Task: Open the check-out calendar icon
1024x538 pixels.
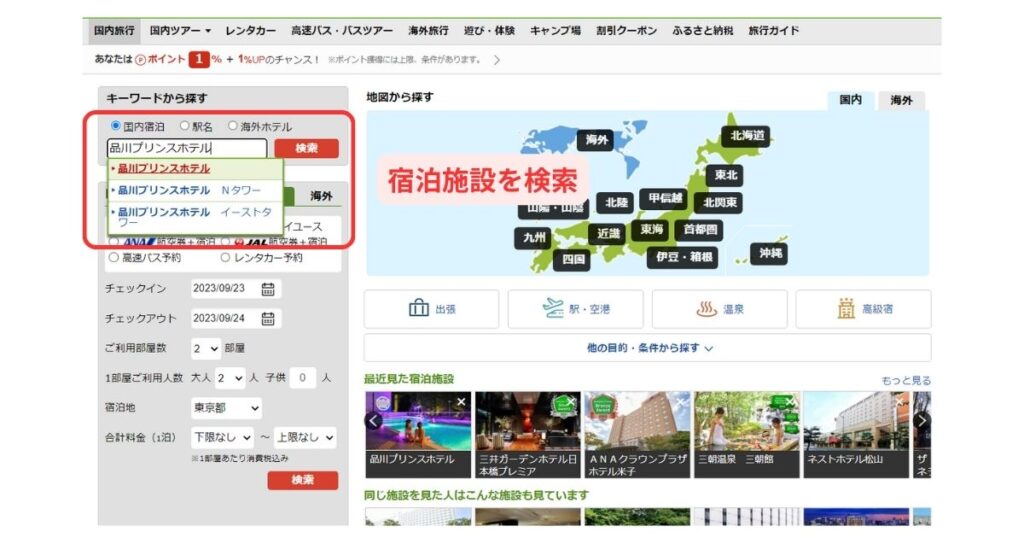Action: (x=268, y=319)
